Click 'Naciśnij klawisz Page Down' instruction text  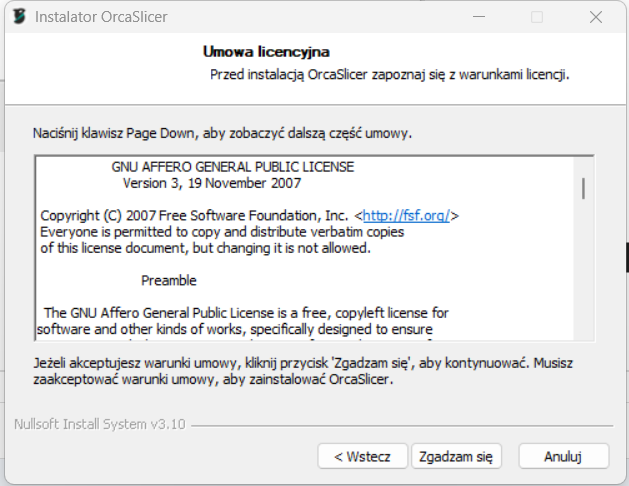(x=222, y=133)
